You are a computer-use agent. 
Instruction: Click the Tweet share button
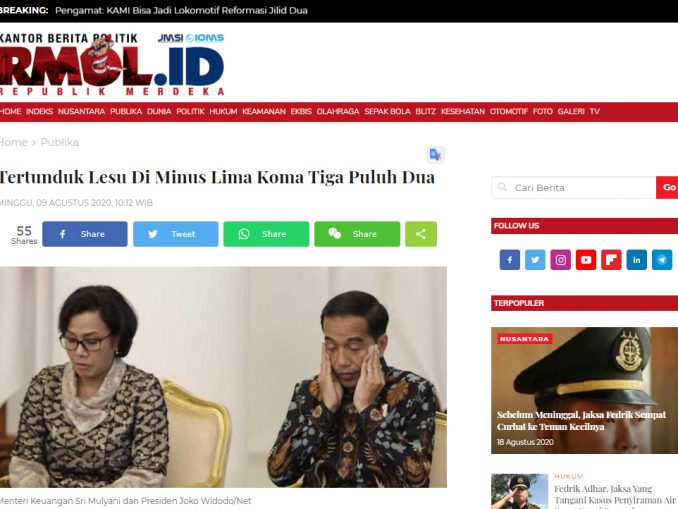(x=176, y=234)
